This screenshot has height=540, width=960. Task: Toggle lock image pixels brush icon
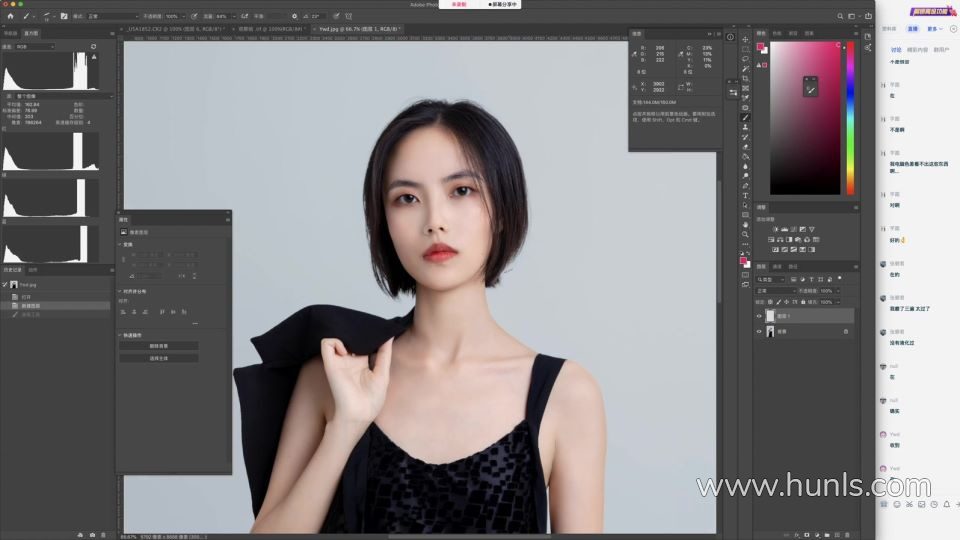[779, 302]
